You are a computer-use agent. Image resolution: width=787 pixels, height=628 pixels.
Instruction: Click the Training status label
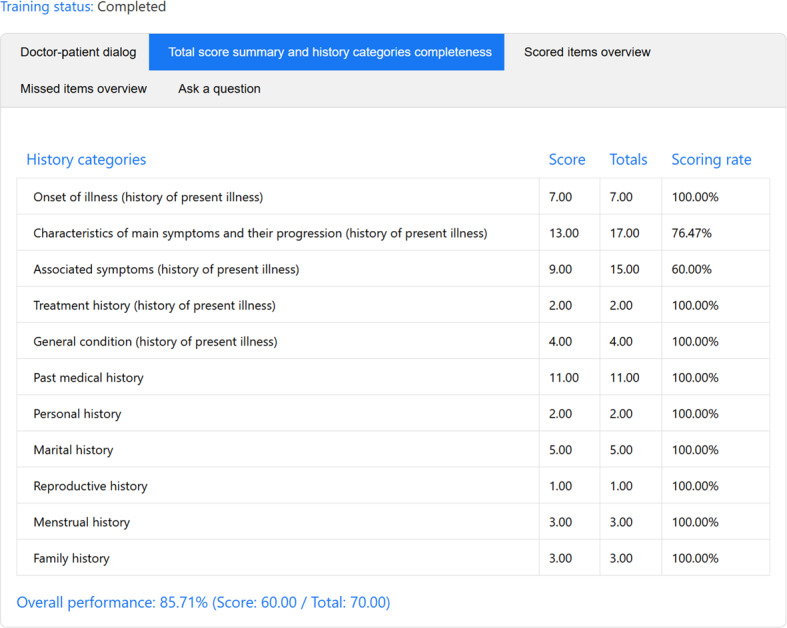tap(47, 7)
